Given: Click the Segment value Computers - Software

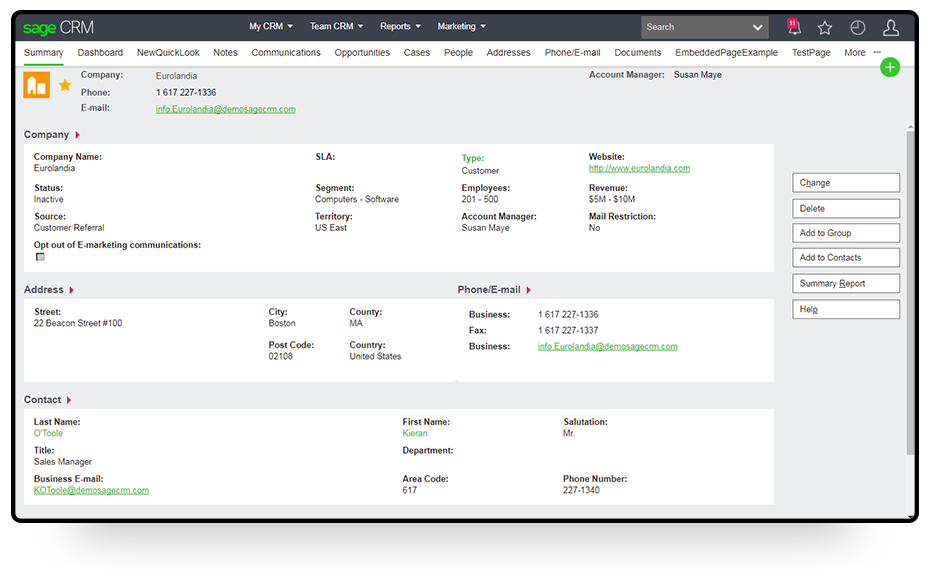Looking at the screenshot, I should pos(357,199).
